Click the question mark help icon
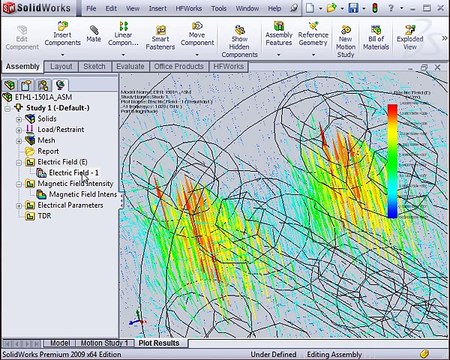Viewport: 450px width, 360px height. click(391, 8)
